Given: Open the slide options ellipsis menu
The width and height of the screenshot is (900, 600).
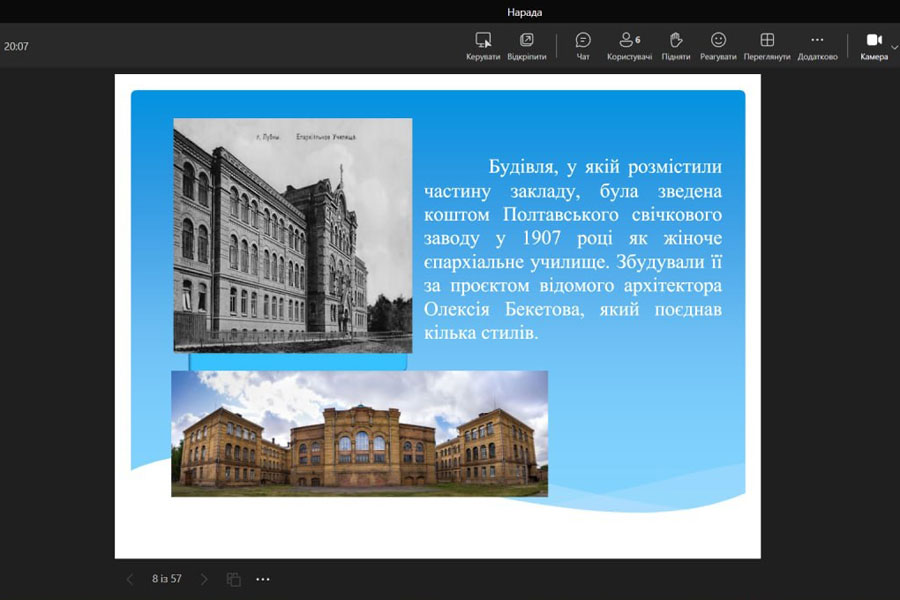Looking at the screenshot, I should pos(263,579).
